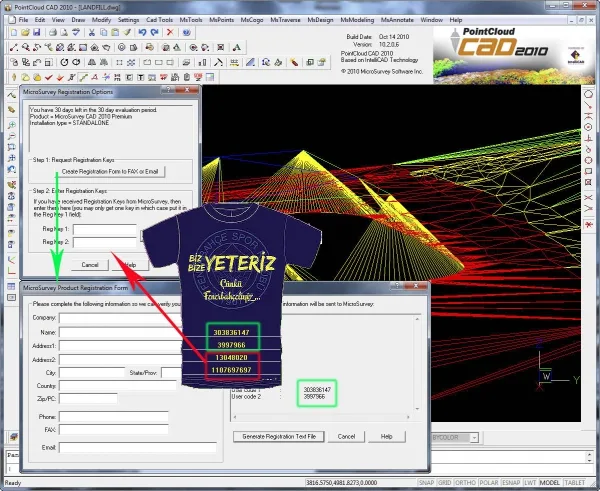Select the Cut scissors icon
Image resolution: width=600 pixels, height=491 pixels.
tap(91, 33)
